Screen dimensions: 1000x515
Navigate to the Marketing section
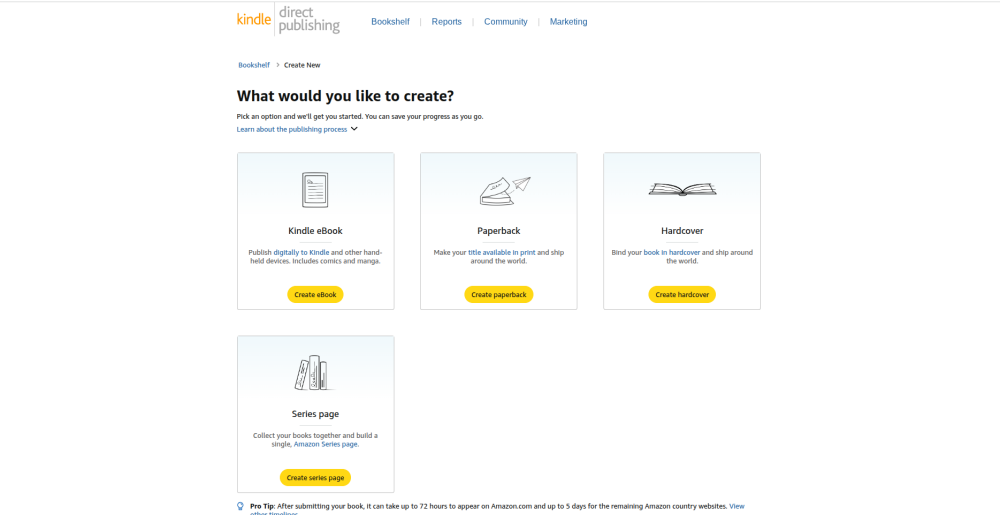point(569,21)
